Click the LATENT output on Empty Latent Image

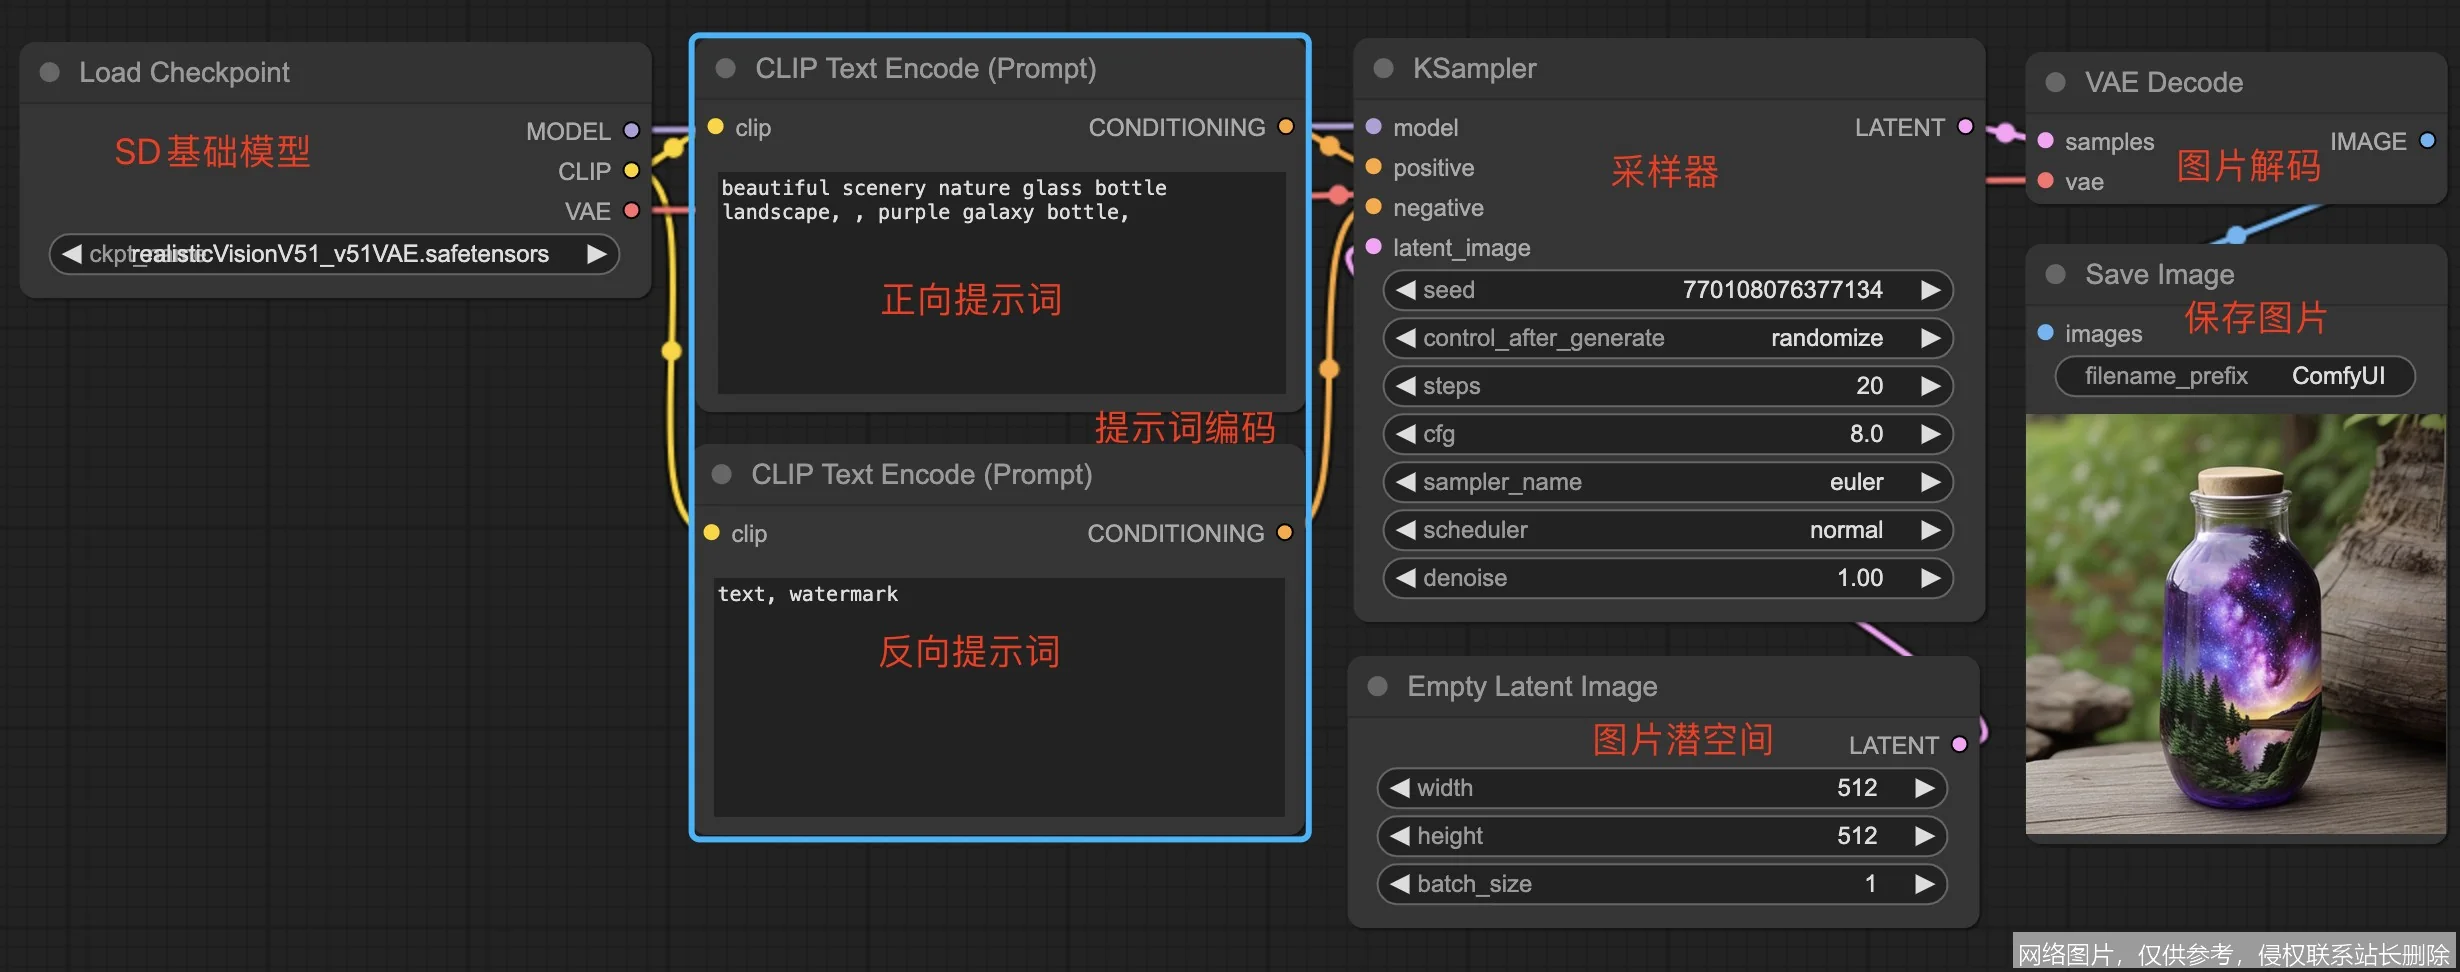click(1959, 744)
